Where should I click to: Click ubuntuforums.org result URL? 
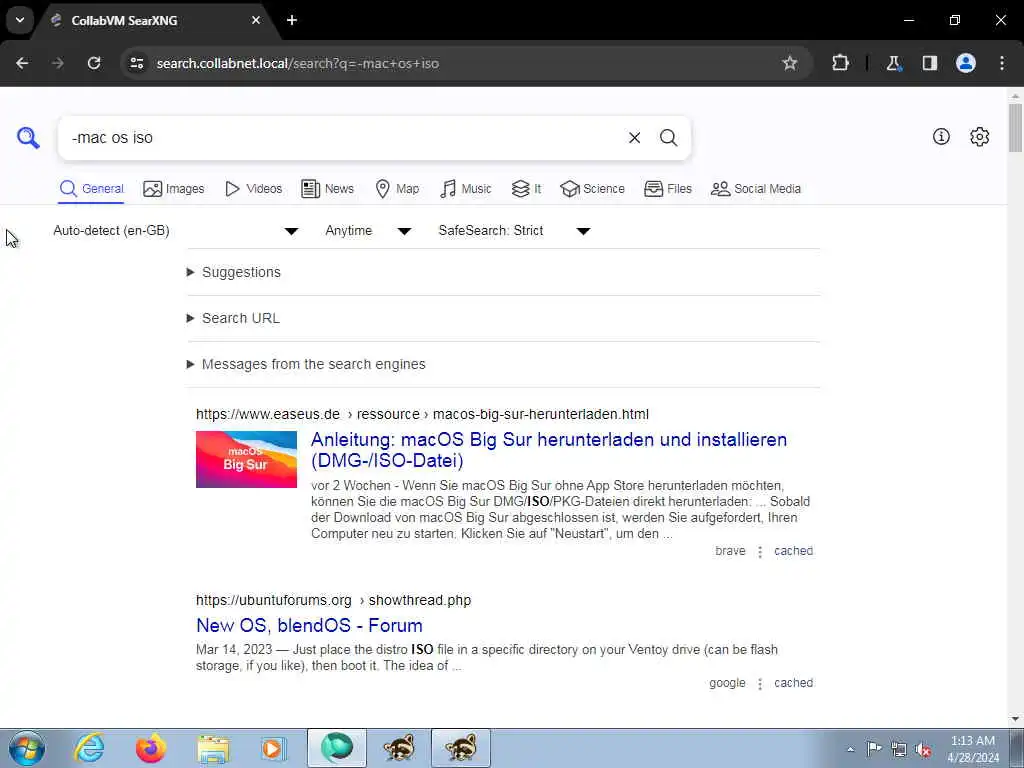pyautogui.click(x=334, y=600)
